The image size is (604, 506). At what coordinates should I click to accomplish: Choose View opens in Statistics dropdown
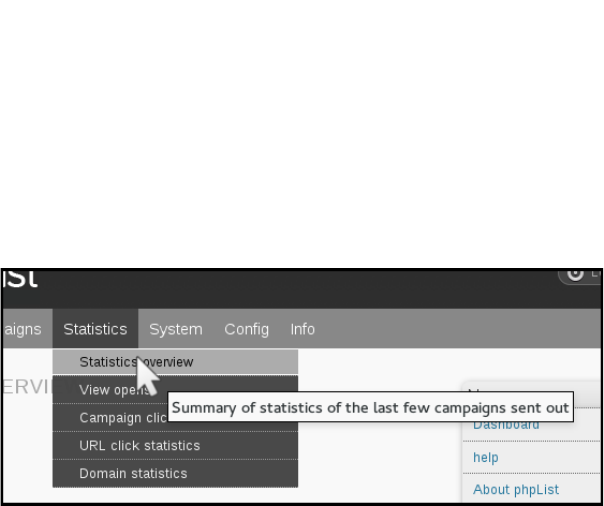click(x=175, y=390)
